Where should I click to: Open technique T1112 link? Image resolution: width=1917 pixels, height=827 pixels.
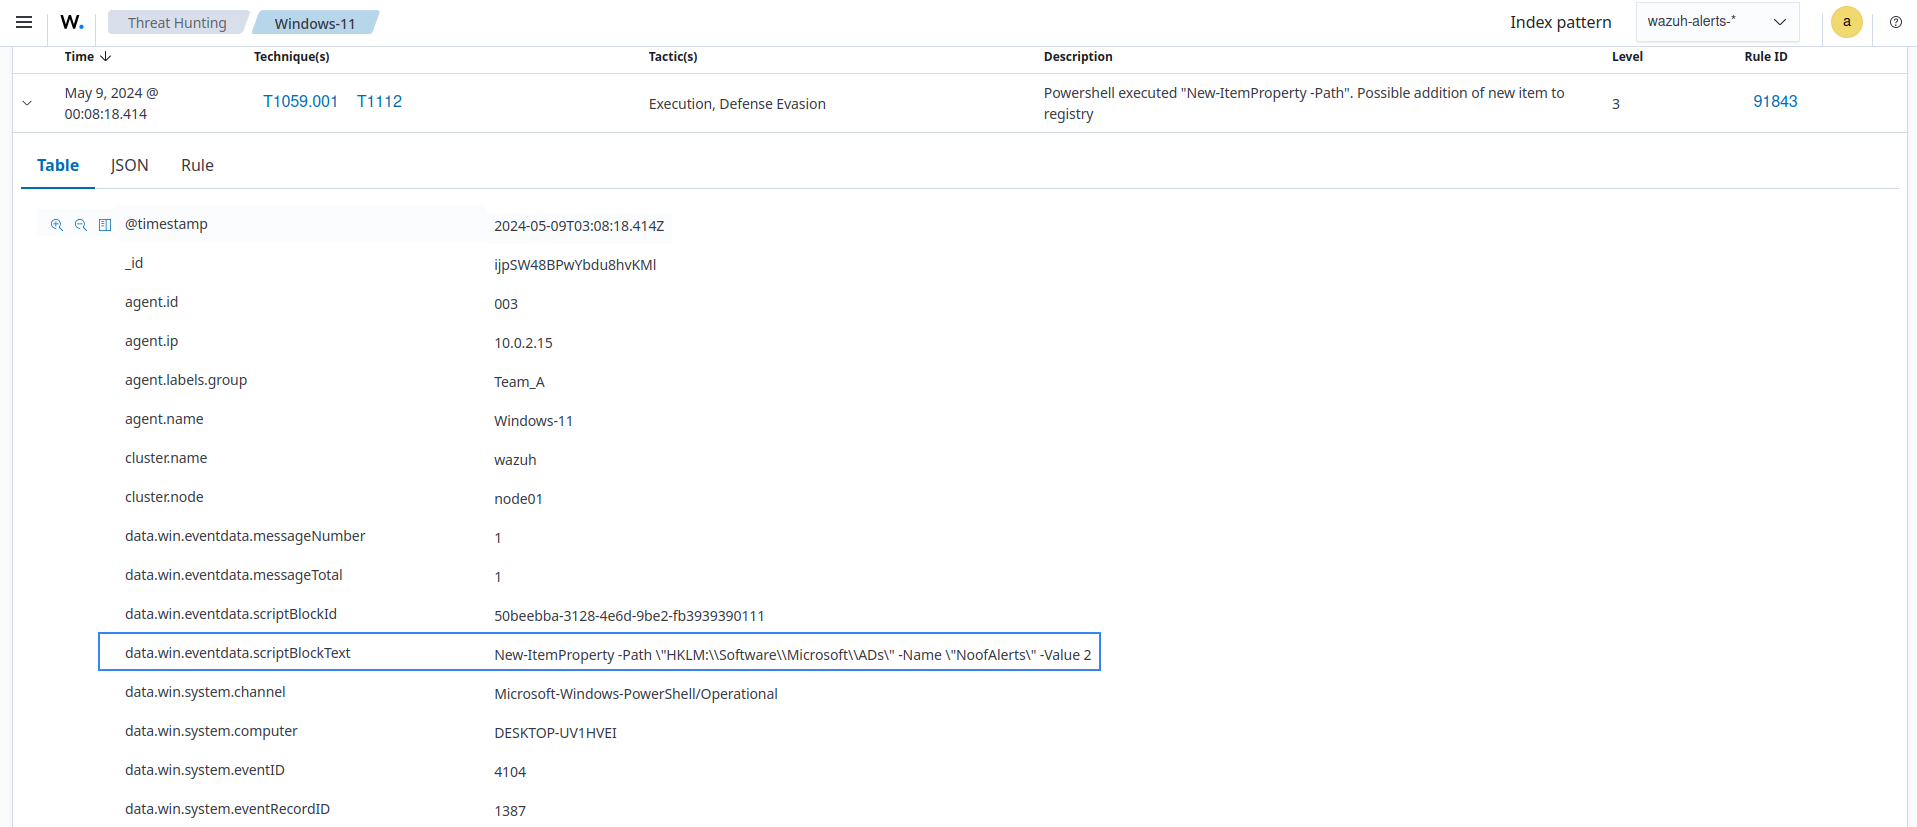click(x=379, y=102)
